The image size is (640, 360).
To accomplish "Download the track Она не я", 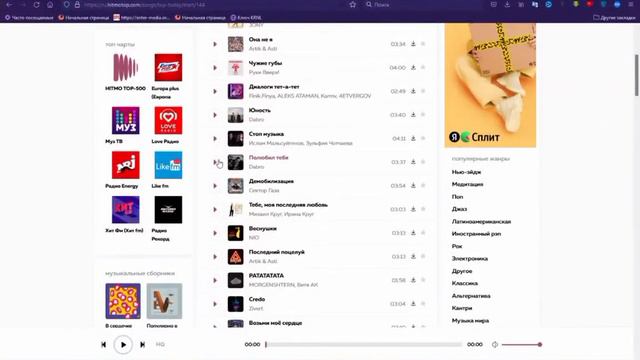I will pyautogui.click(x=413, y=44).
